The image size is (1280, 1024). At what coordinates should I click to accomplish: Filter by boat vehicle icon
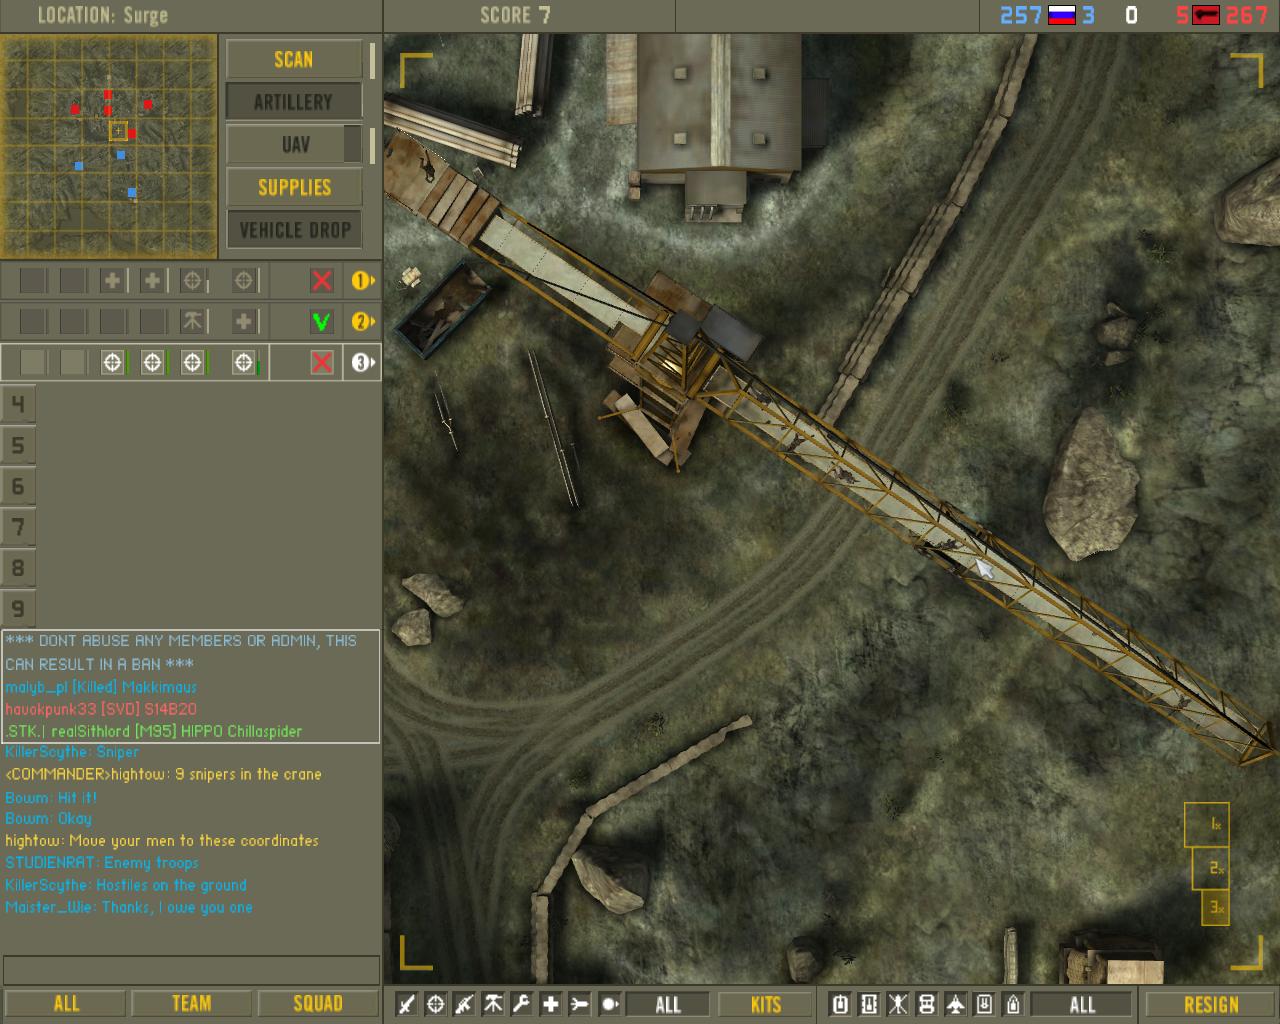[x=1013, y=1004]
